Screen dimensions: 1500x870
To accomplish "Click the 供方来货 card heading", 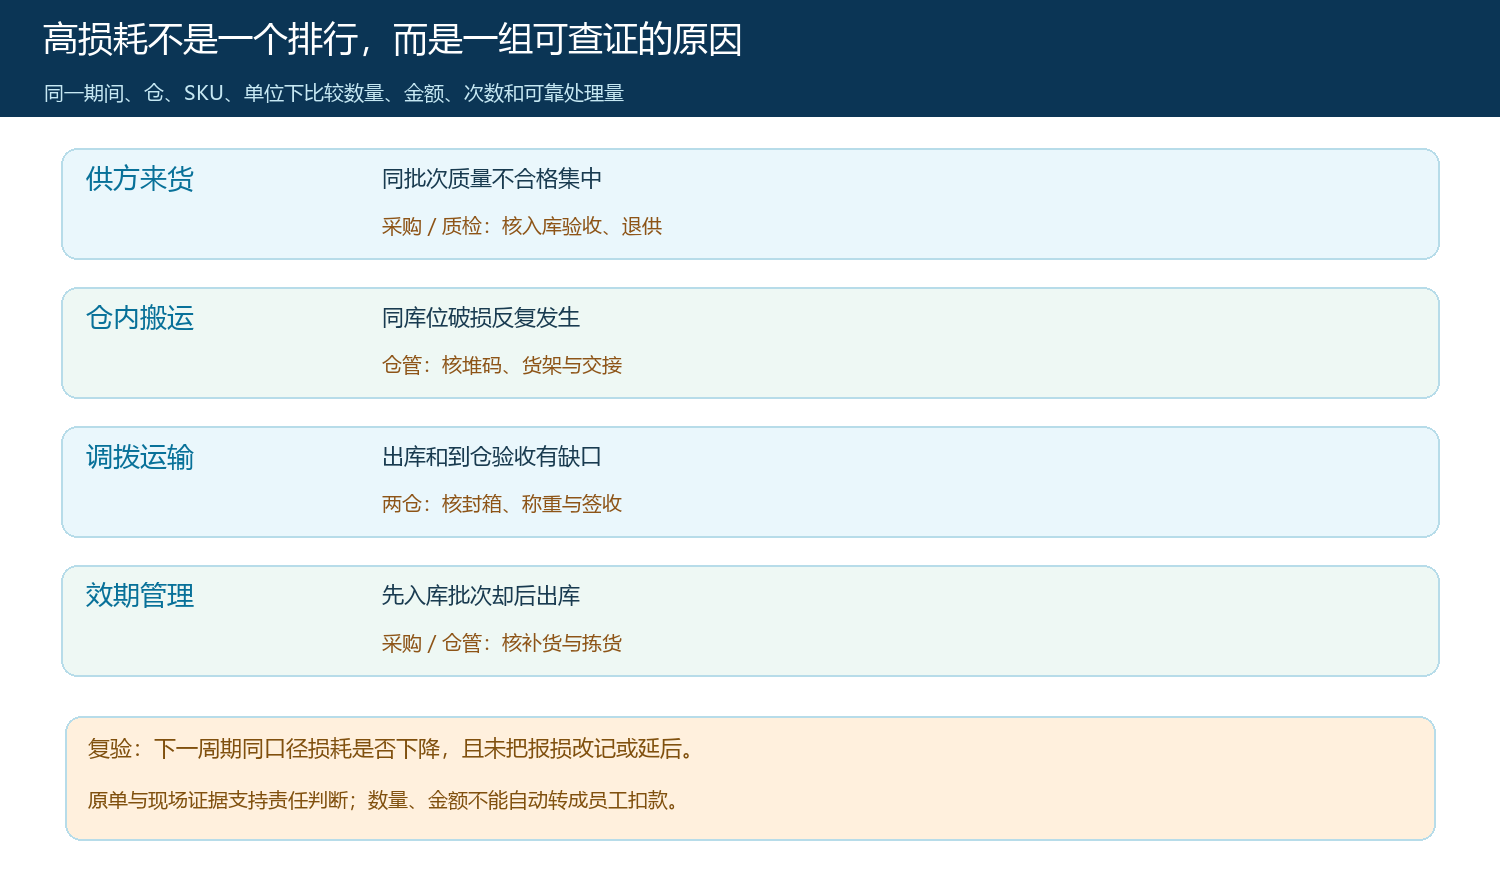I will pos(140,179).
